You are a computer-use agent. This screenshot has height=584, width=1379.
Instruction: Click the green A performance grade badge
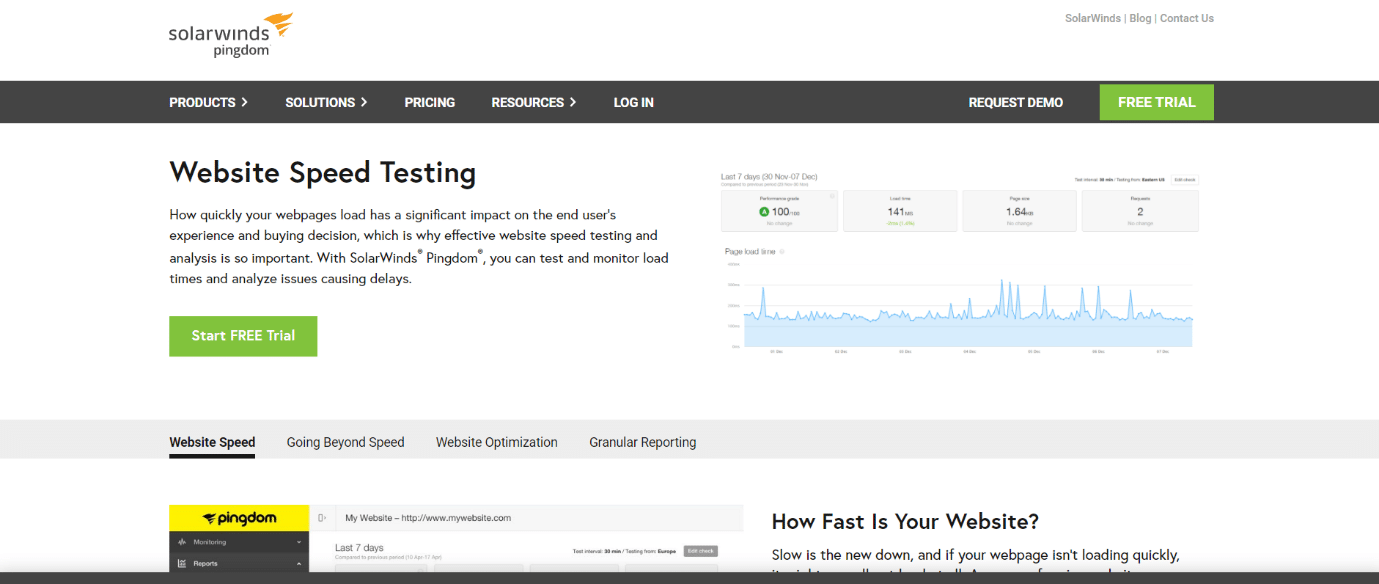(x=764, y=212)
